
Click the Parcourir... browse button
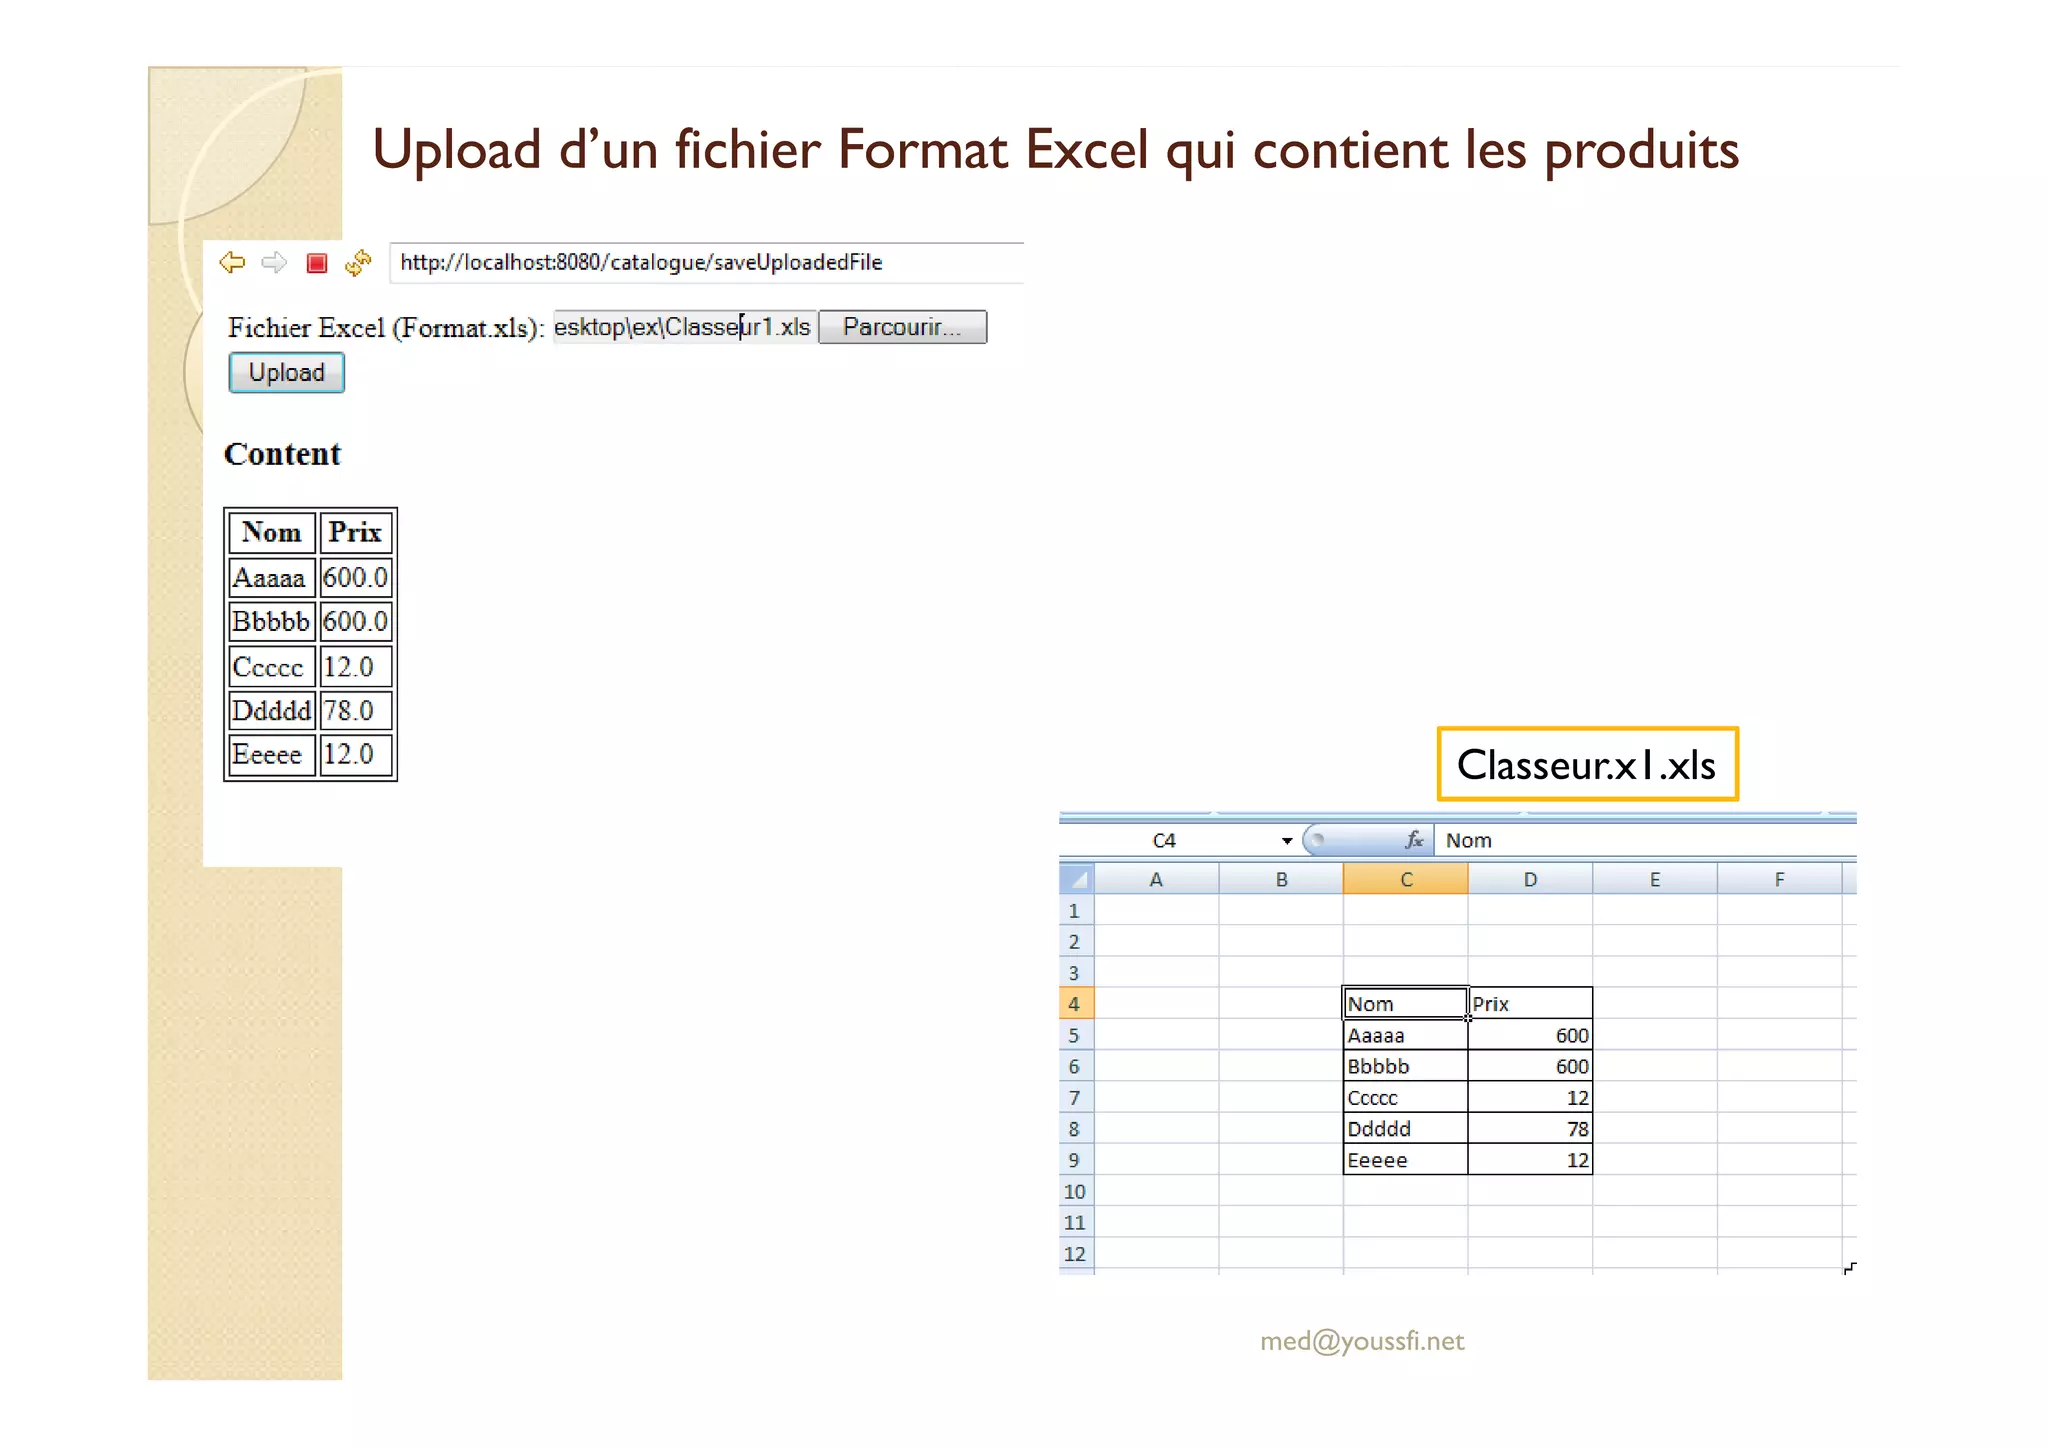pyautogui.click(x=902, y=327)
